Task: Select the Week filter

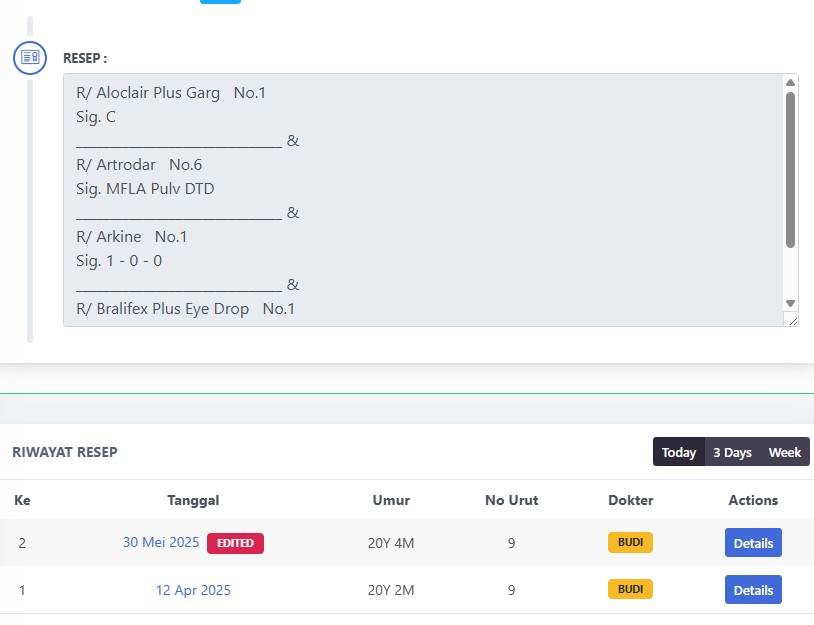Action: point(784,452)
